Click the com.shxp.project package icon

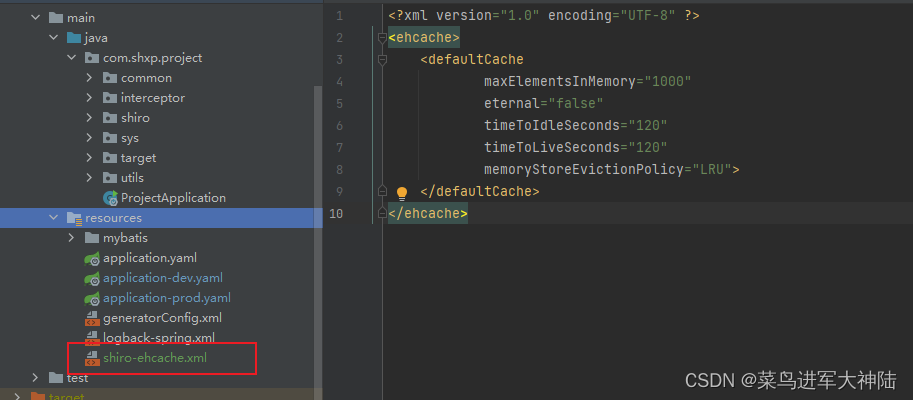point(92,58)
